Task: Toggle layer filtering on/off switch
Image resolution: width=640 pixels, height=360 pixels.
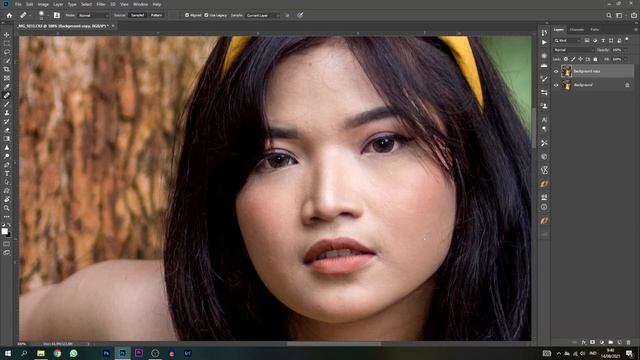Action: coord(627,39)
